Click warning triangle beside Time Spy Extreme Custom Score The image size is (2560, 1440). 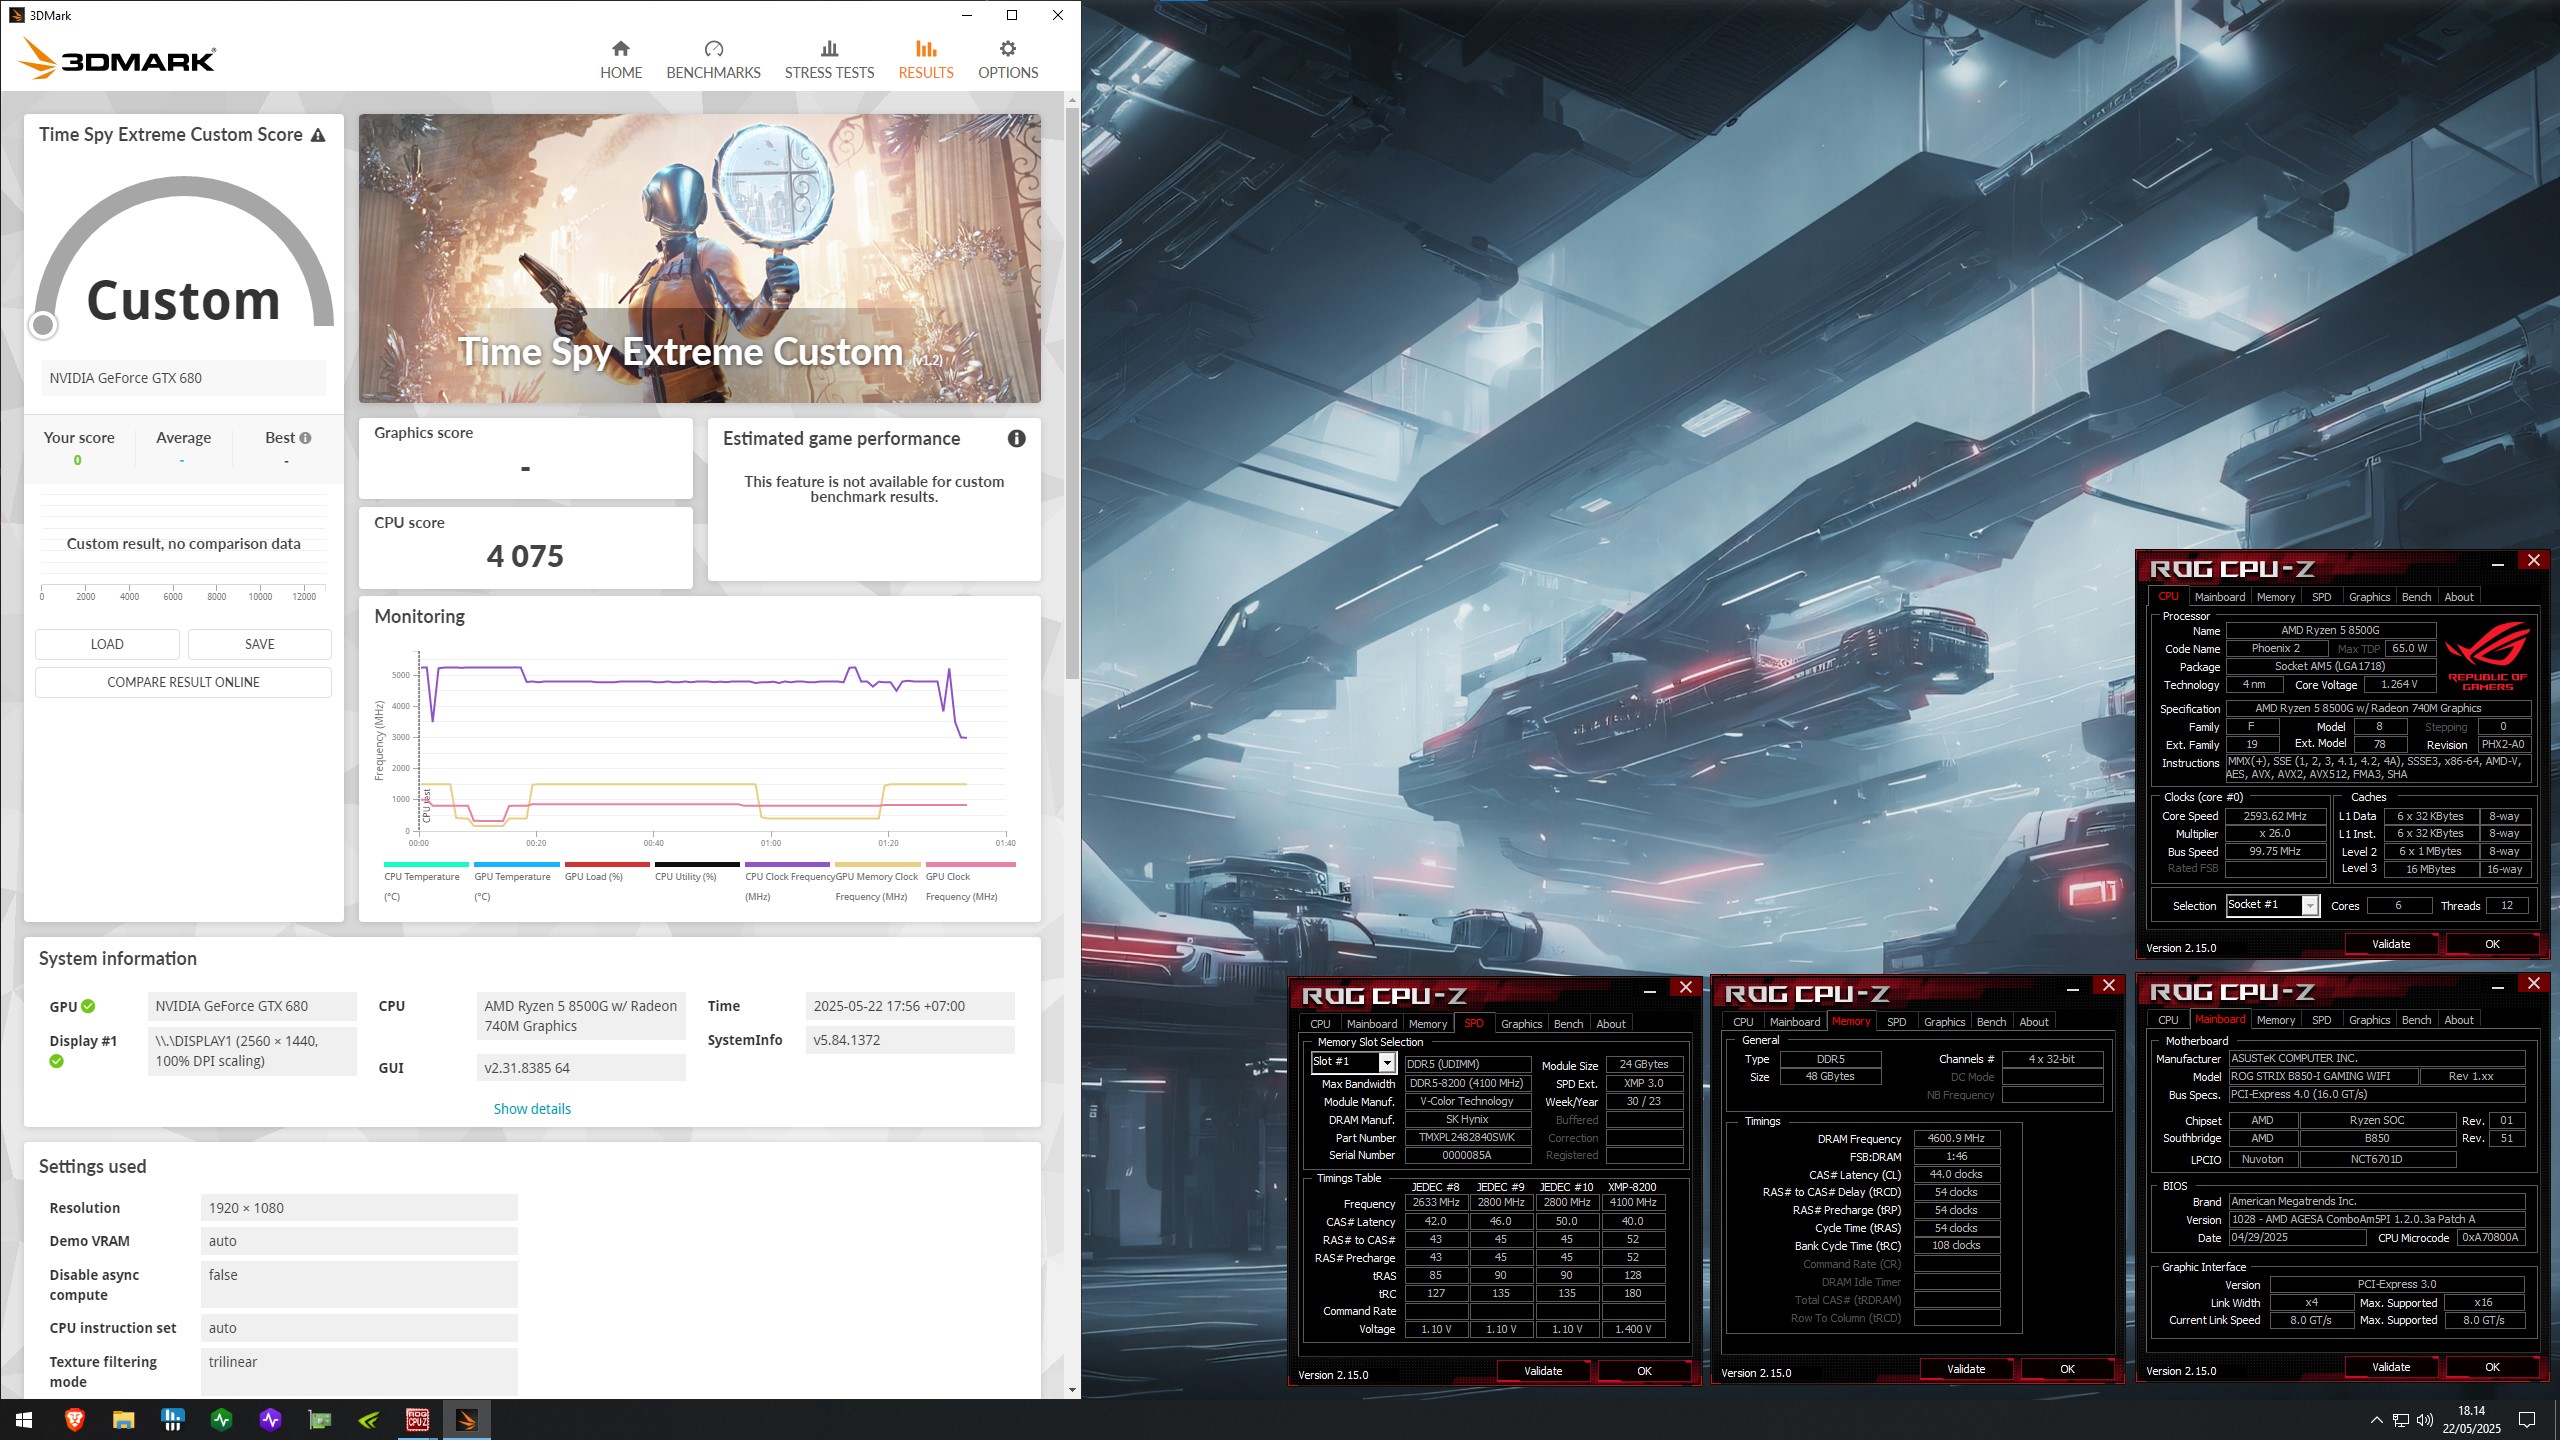(318, 135)
